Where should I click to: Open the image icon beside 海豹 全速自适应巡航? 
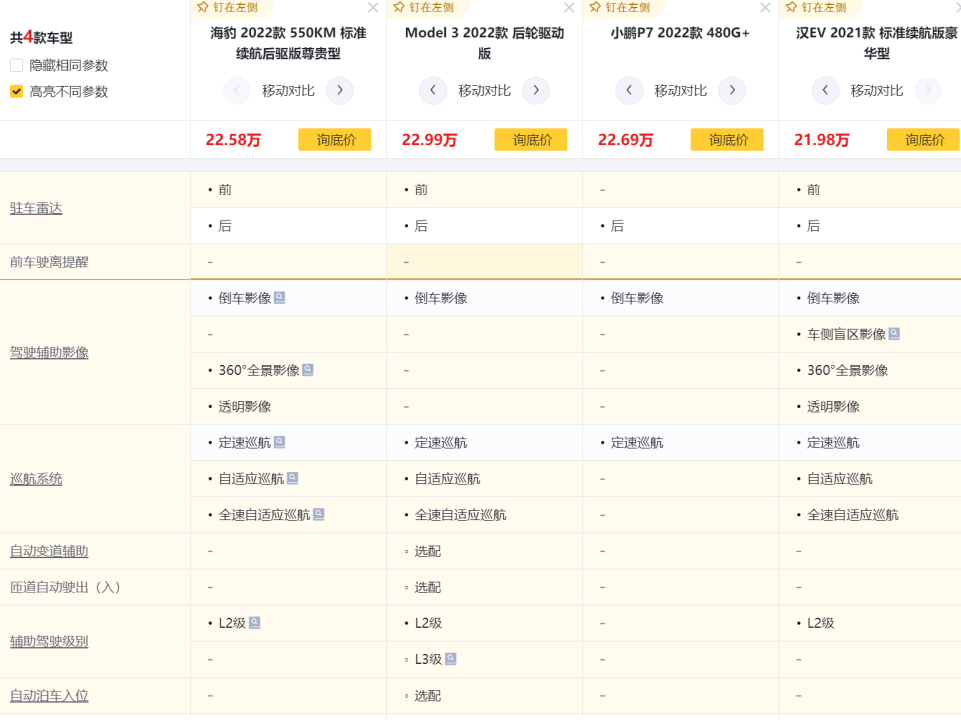(319, 515)
